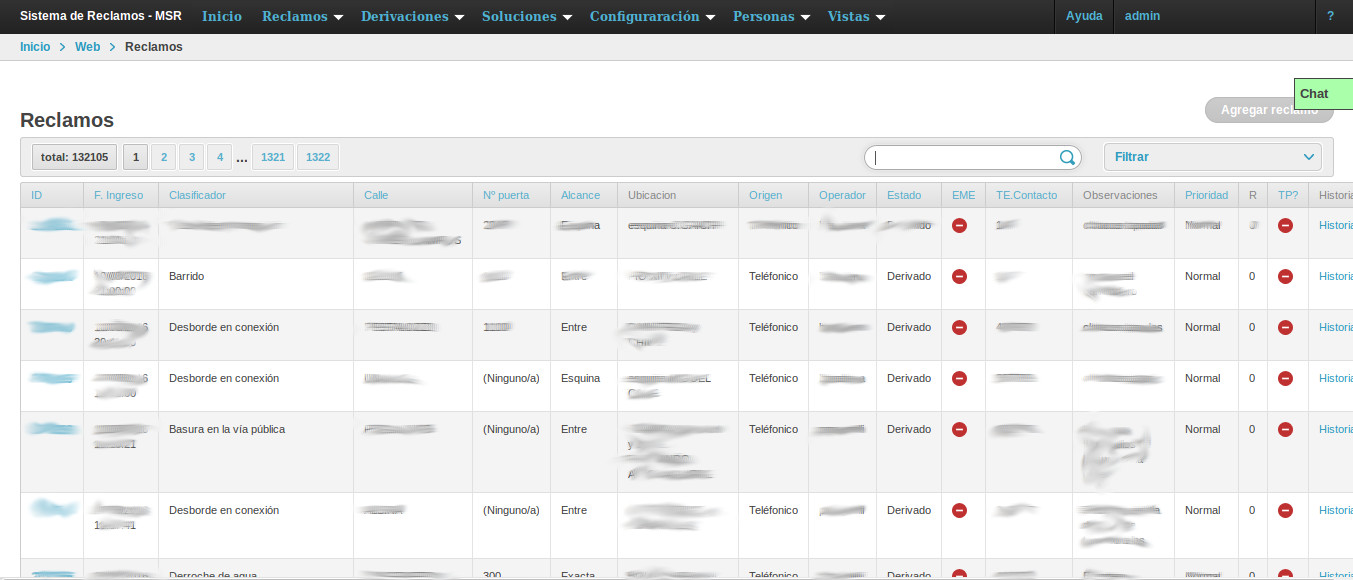Open the green Chat panel
The height and width of the screenshot is (580, 1353).
(x=1322, y=94)
